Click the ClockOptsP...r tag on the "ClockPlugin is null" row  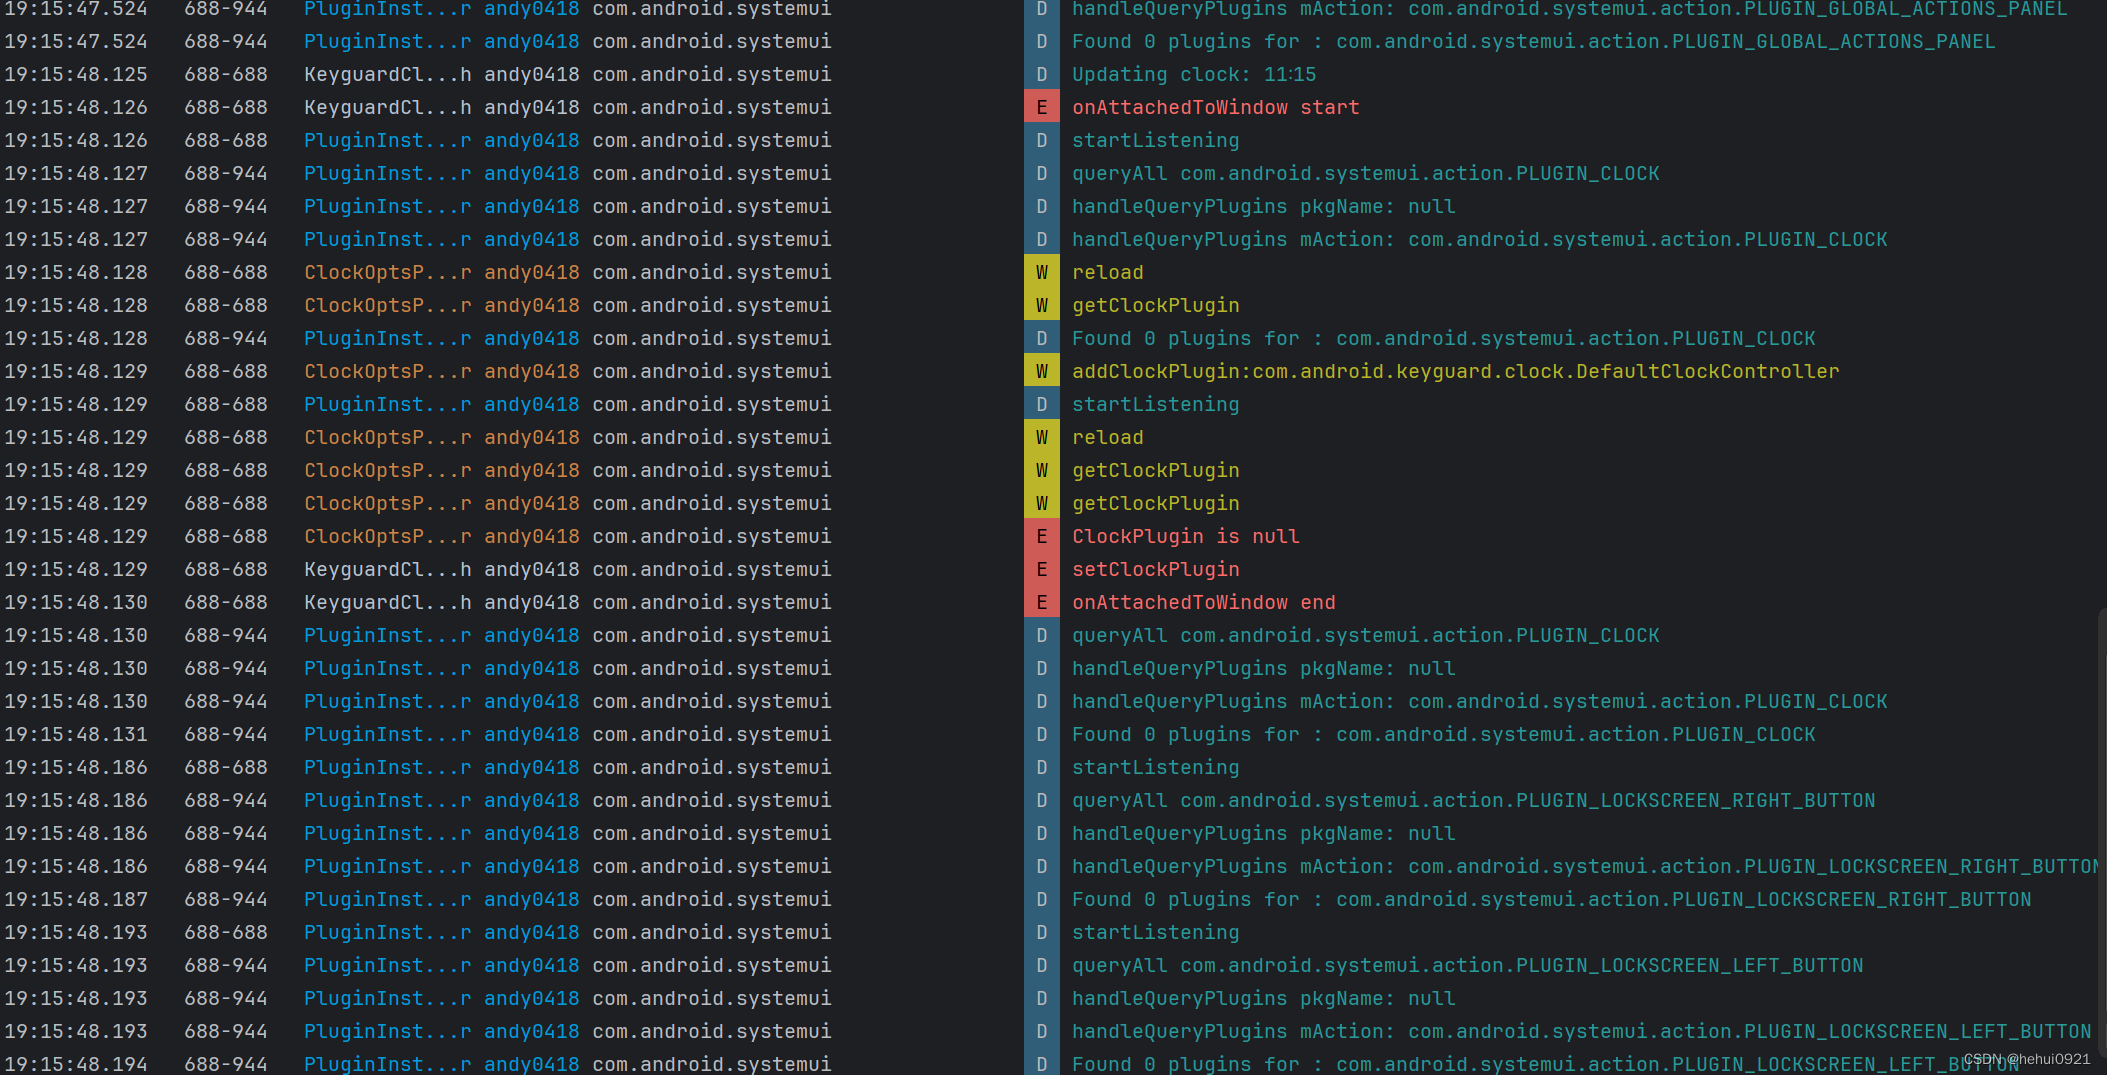pyautogui.click(x=388, y=537)
